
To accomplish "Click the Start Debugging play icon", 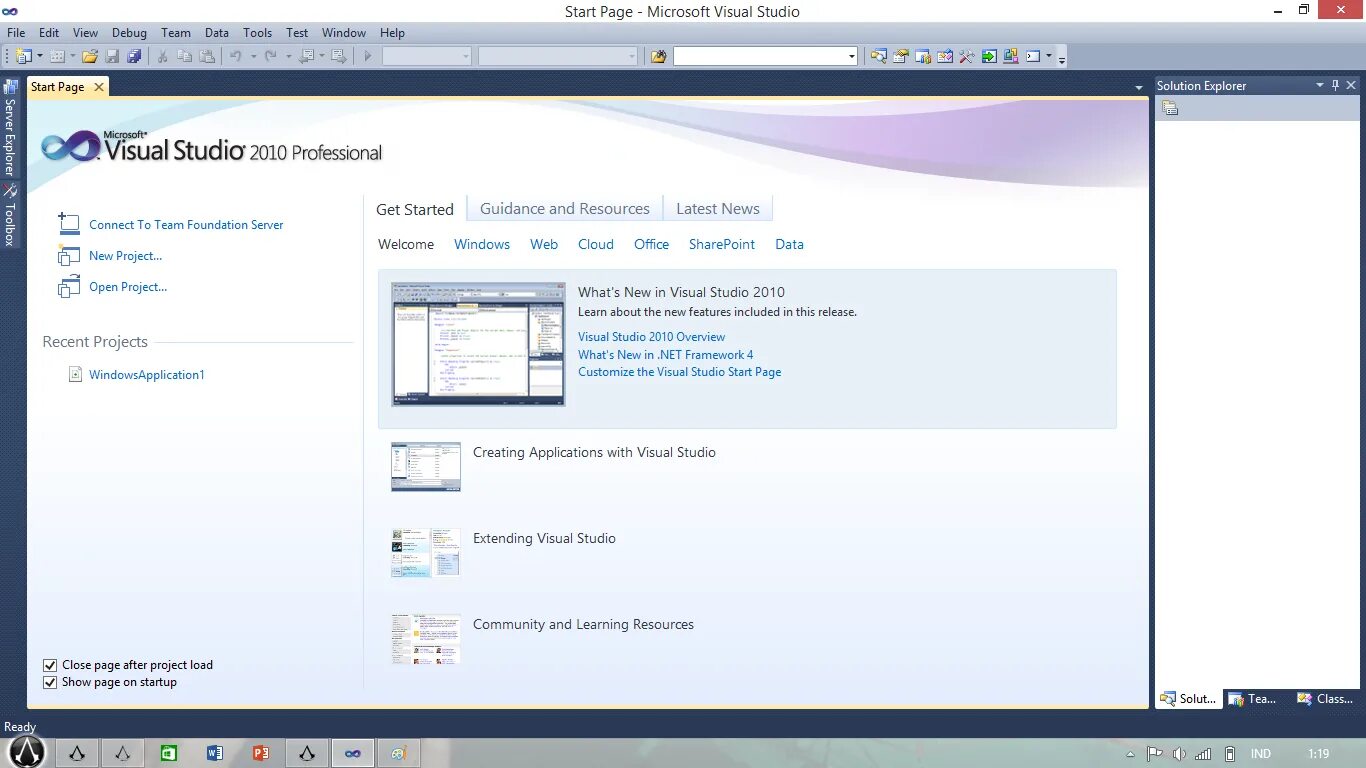I will (368, 56).
